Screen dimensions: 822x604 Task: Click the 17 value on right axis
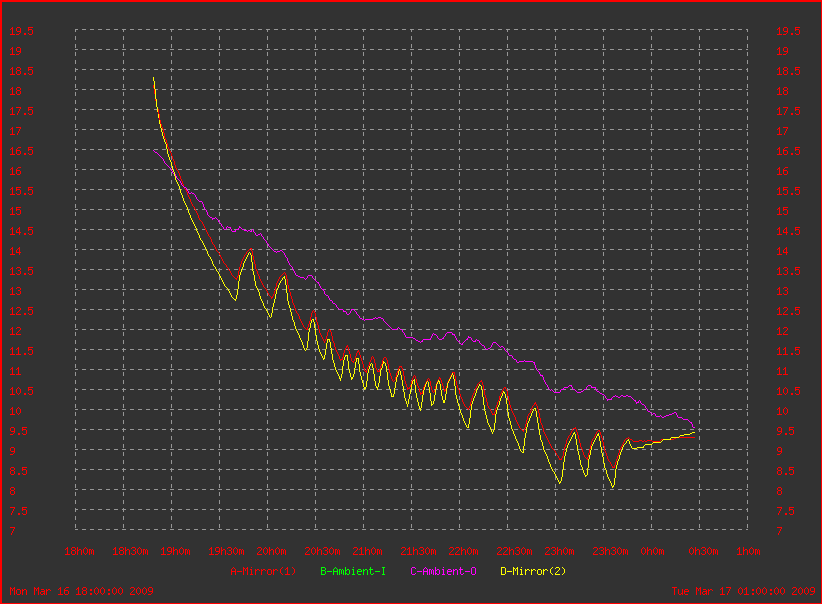tap(782, 131)
